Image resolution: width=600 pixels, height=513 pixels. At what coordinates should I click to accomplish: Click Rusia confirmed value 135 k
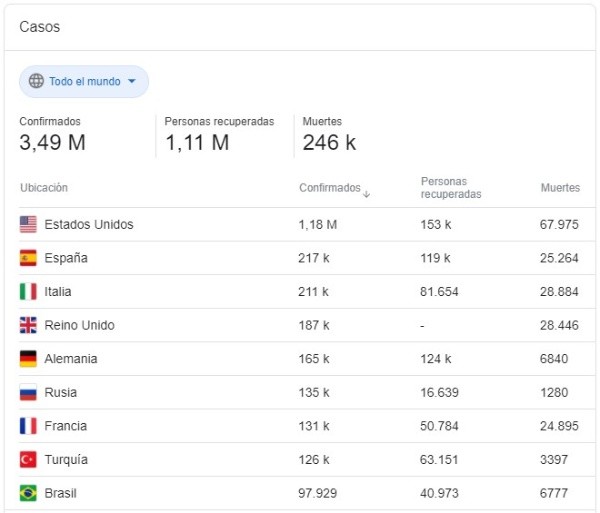pos(314,392)
